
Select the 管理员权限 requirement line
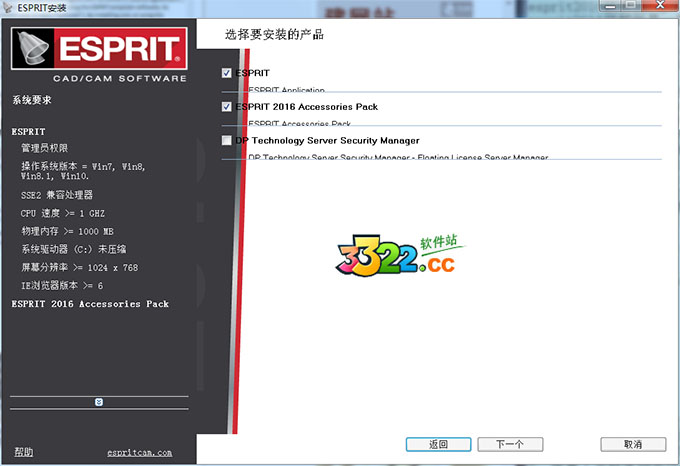click(45, 148)
